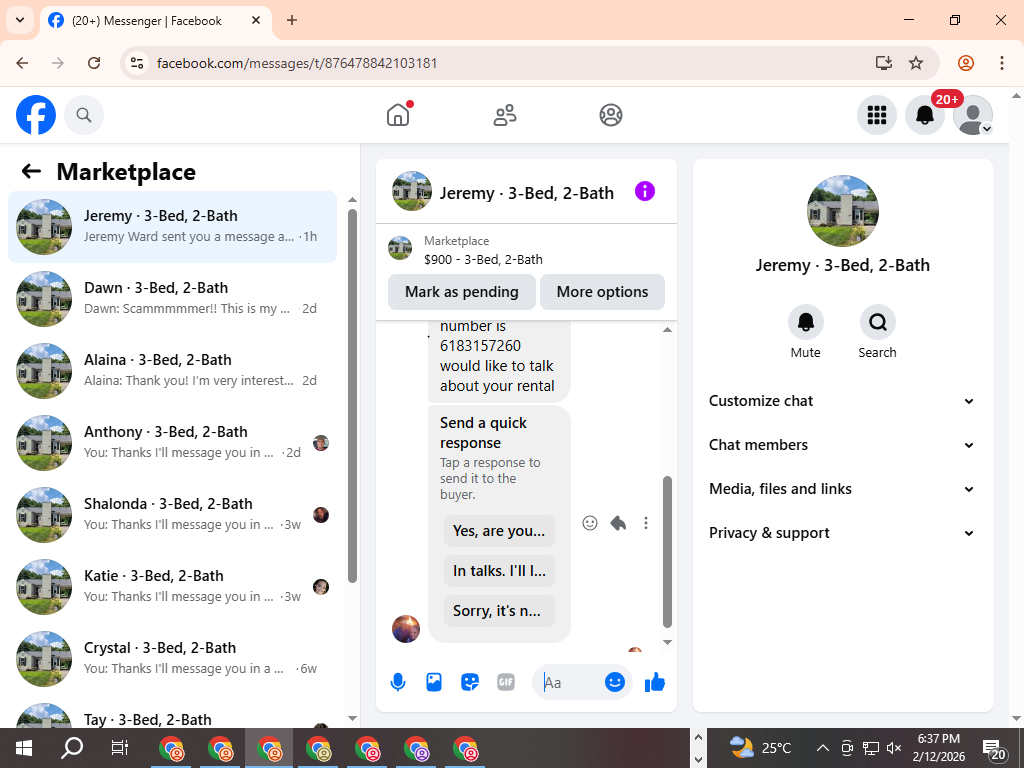The width and height of the screenshot is (1024, 768).
Task: Open the Dawn · 3-Bed, 2-Bath conversation
Action: pos(172,298)
